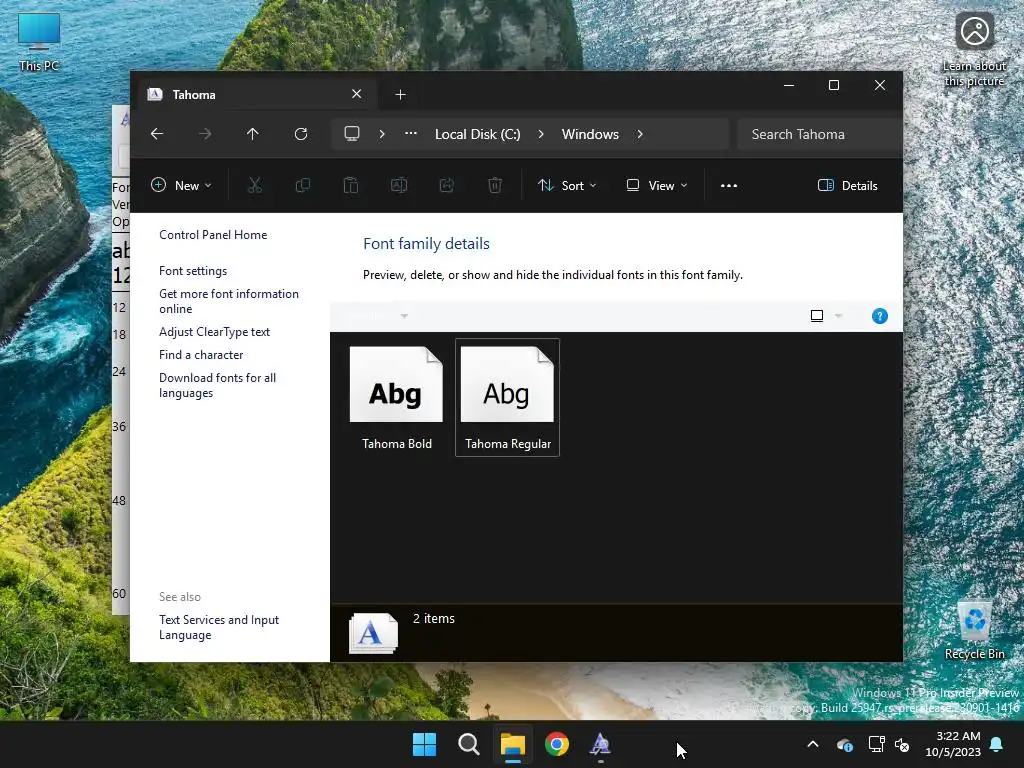Open Find a character link
This screenshot has width=1024, height=768.
201,355
